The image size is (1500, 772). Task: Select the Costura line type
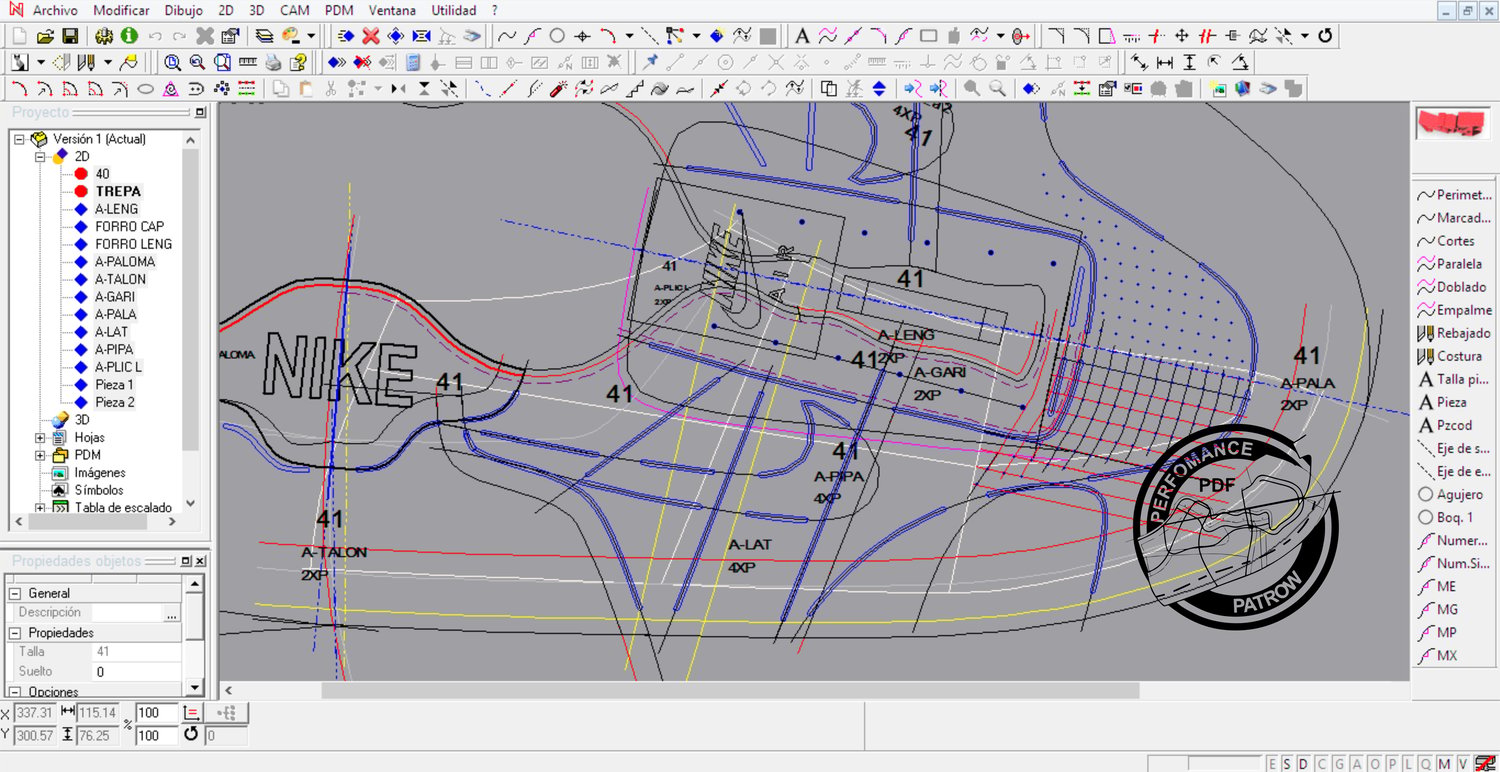(x=1455, y=356)
